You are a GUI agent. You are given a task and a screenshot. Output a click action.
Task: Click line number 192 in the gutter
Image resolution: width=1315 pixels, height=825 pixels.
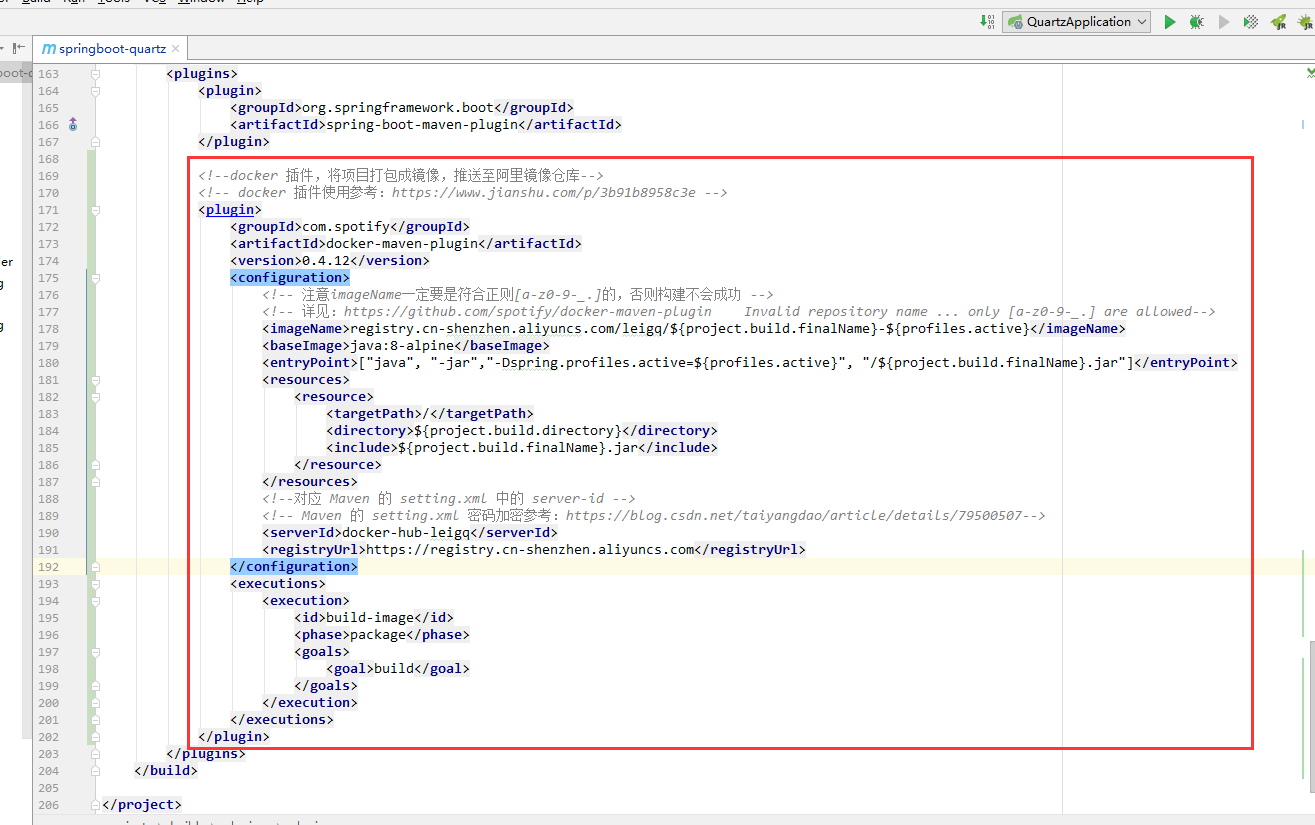pos(48,567)
